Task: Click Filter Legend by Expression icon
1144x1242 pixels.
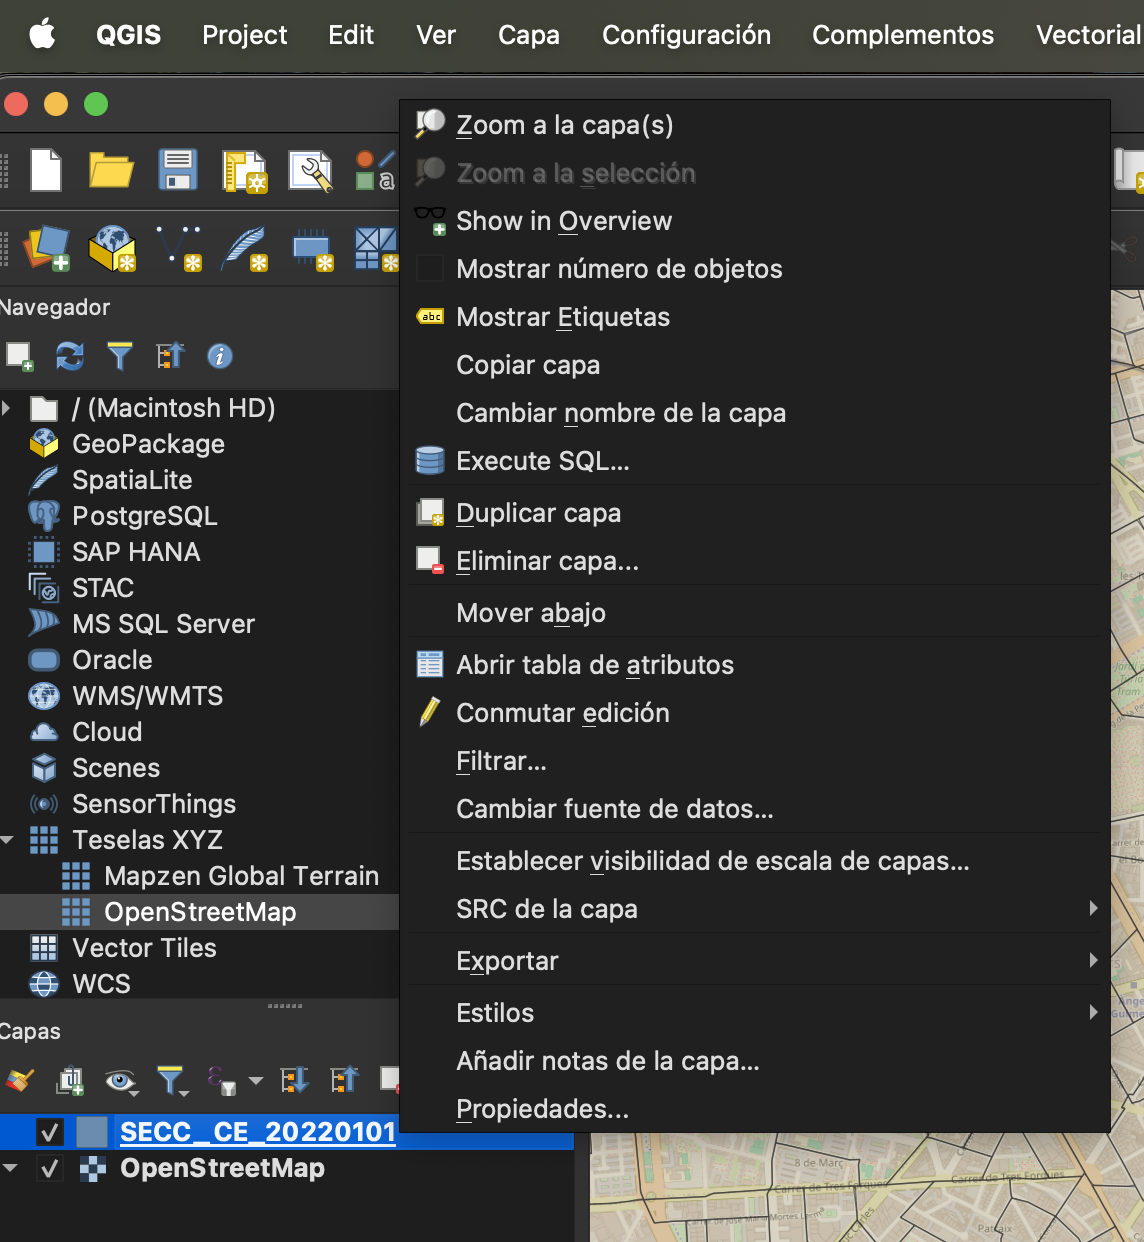Action: click(x=222, y=1080)
